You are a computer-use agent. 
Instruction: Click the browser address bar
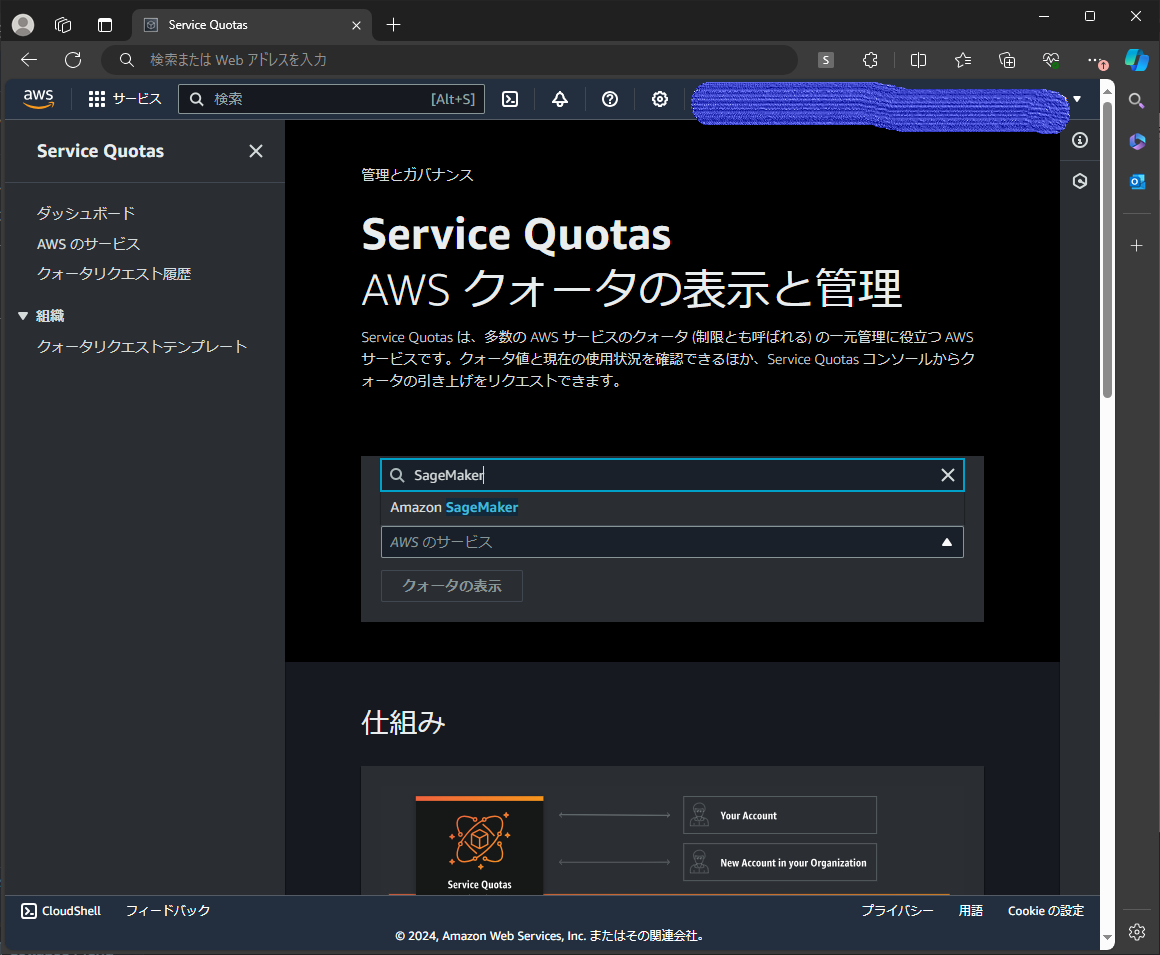(450, 60)
